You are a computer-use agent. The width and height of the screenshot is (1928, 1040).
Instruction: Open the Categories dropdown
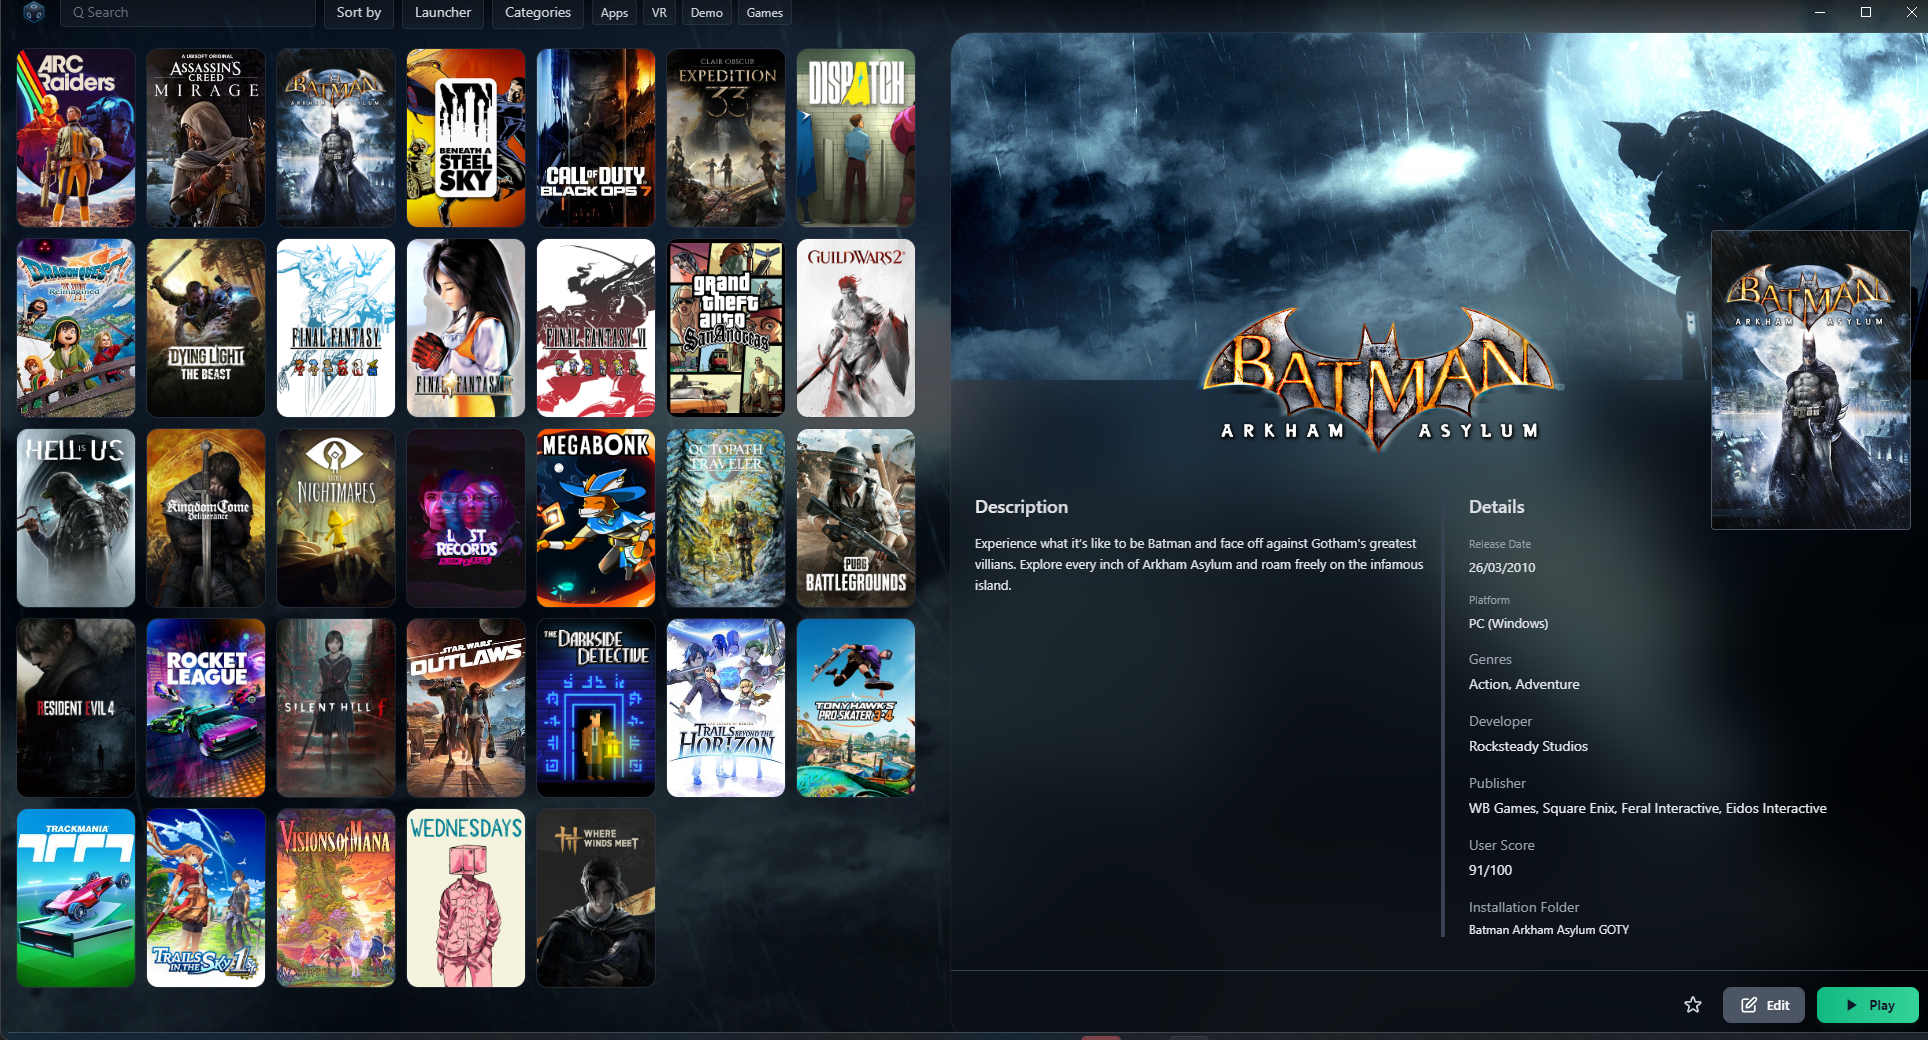click(537, 13)
